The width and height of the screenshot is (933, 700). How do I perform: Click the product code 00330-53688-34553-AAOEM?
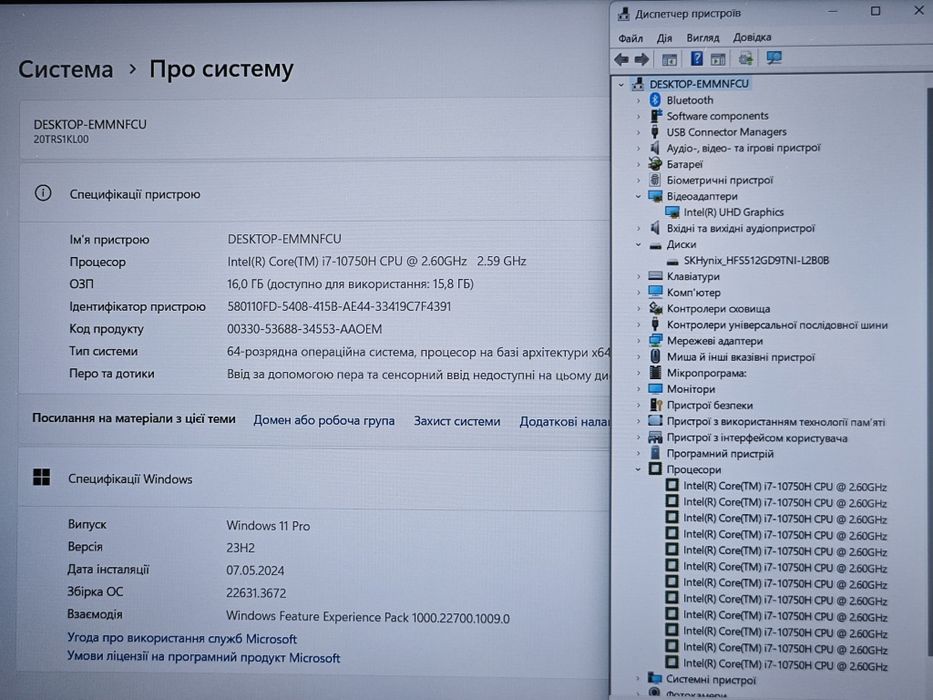click(x=305, y=329)
